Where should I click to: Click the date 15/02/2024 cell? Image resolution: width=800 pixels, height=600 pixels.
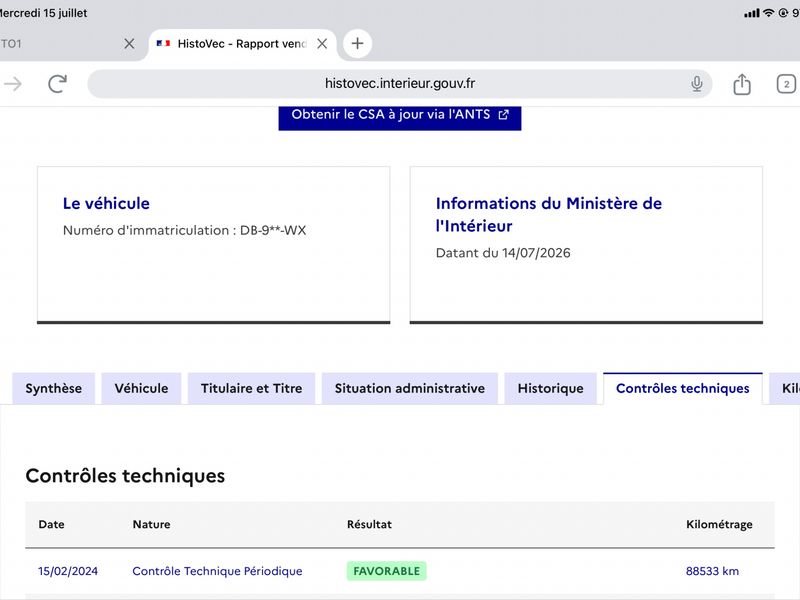68,571
